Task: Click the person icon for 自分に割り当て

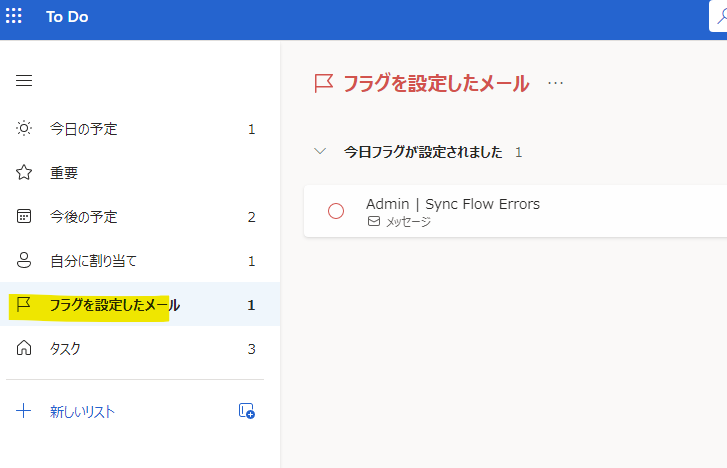Action: pos(24,260)
